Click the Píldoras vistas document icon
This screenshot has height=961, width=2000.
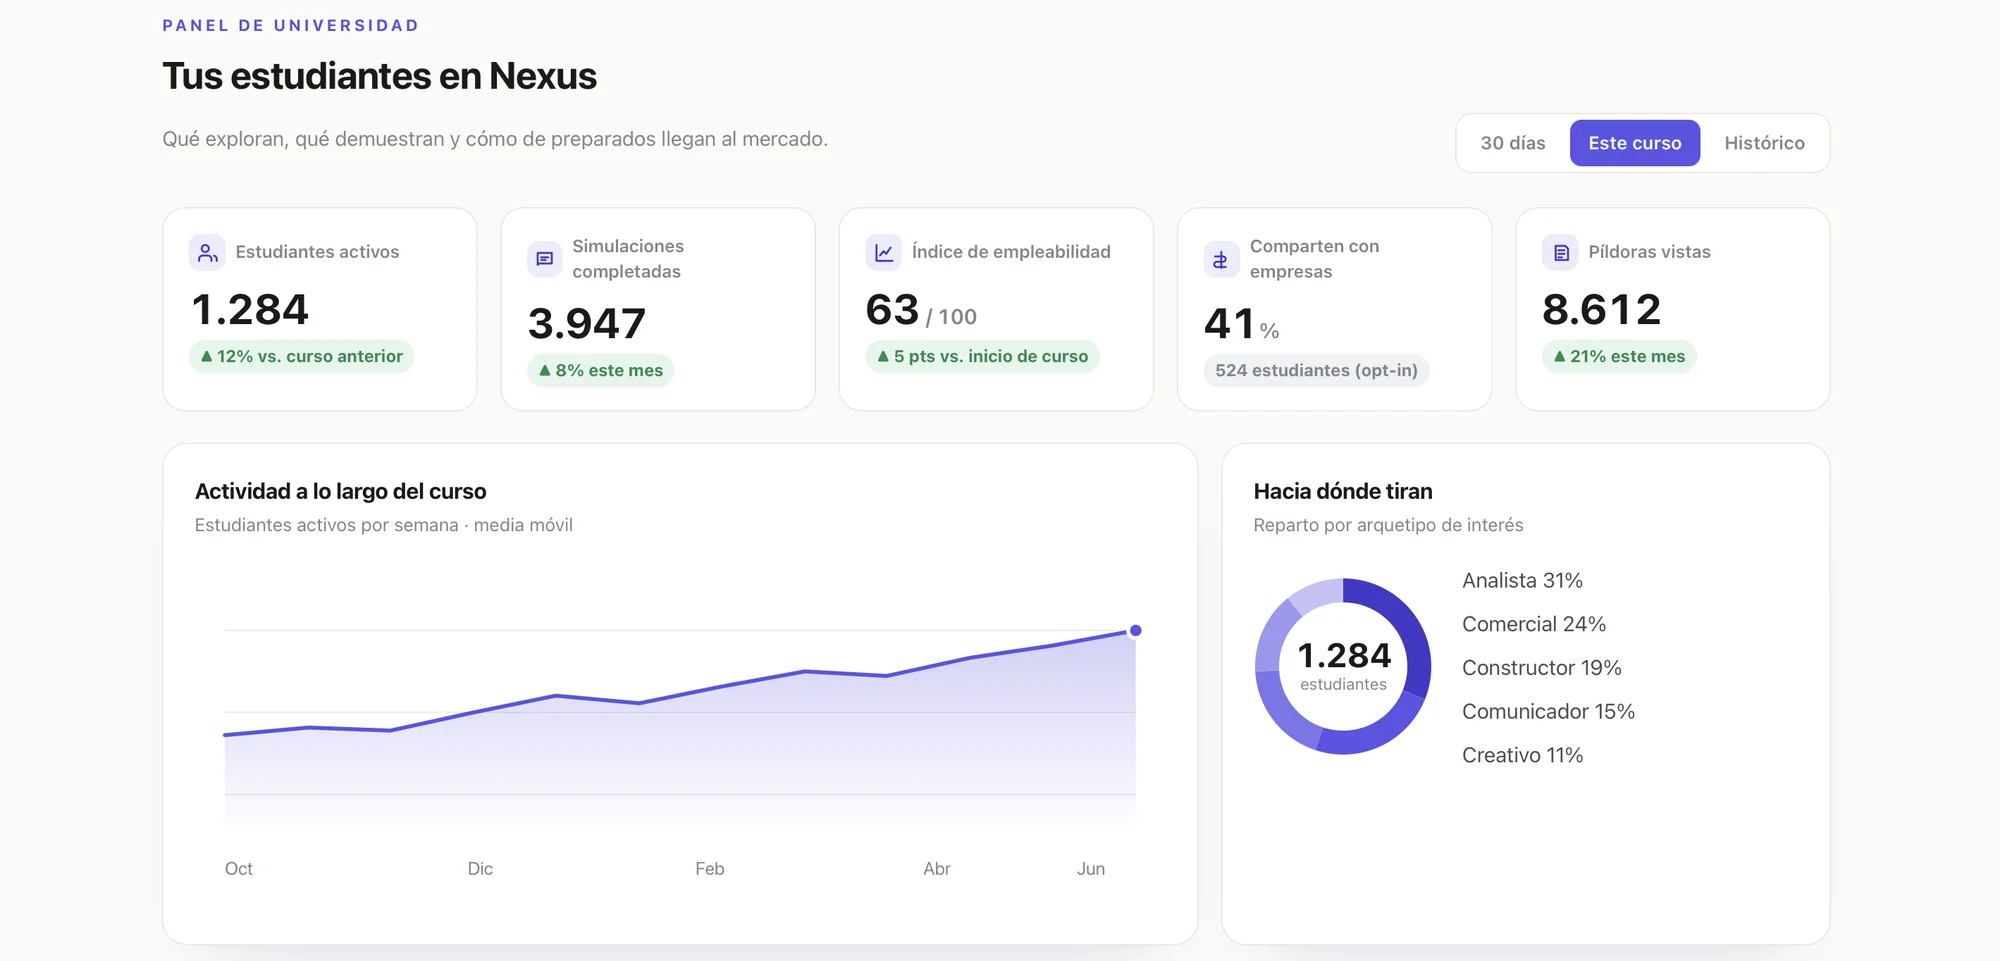1560,252
